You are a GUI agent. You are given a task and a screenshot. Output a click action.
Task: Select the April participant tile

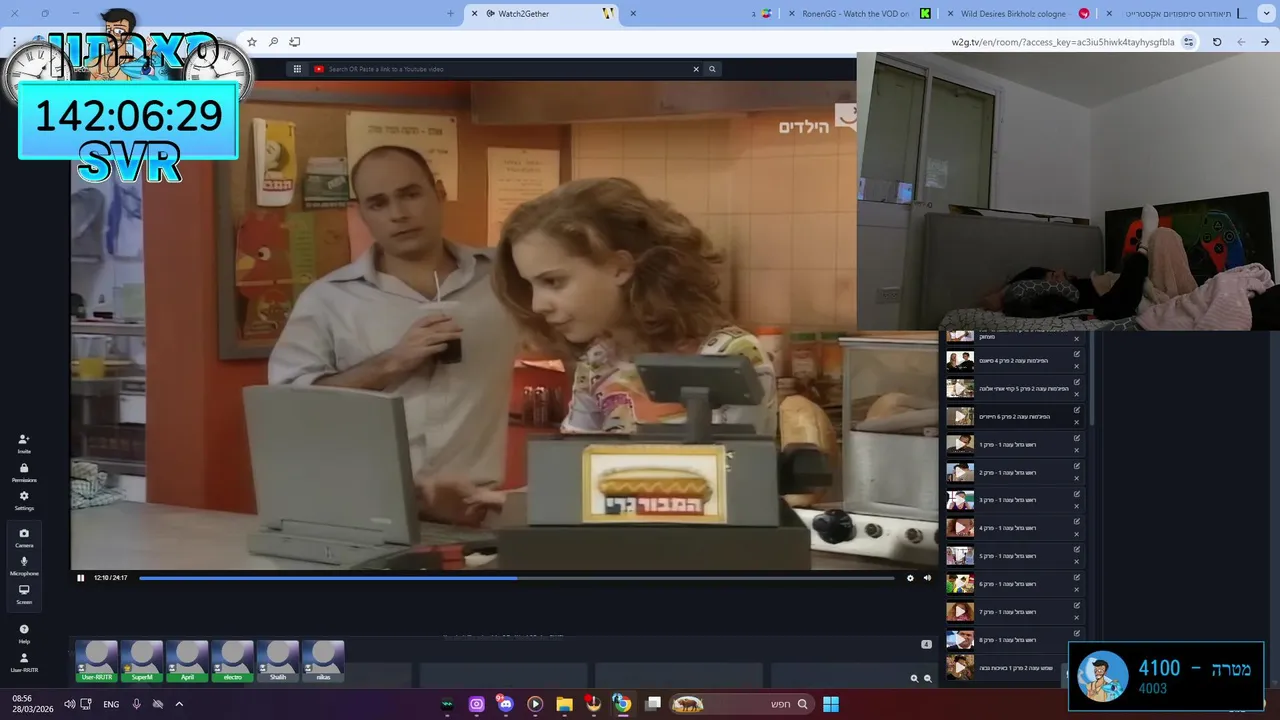[187, 662]
